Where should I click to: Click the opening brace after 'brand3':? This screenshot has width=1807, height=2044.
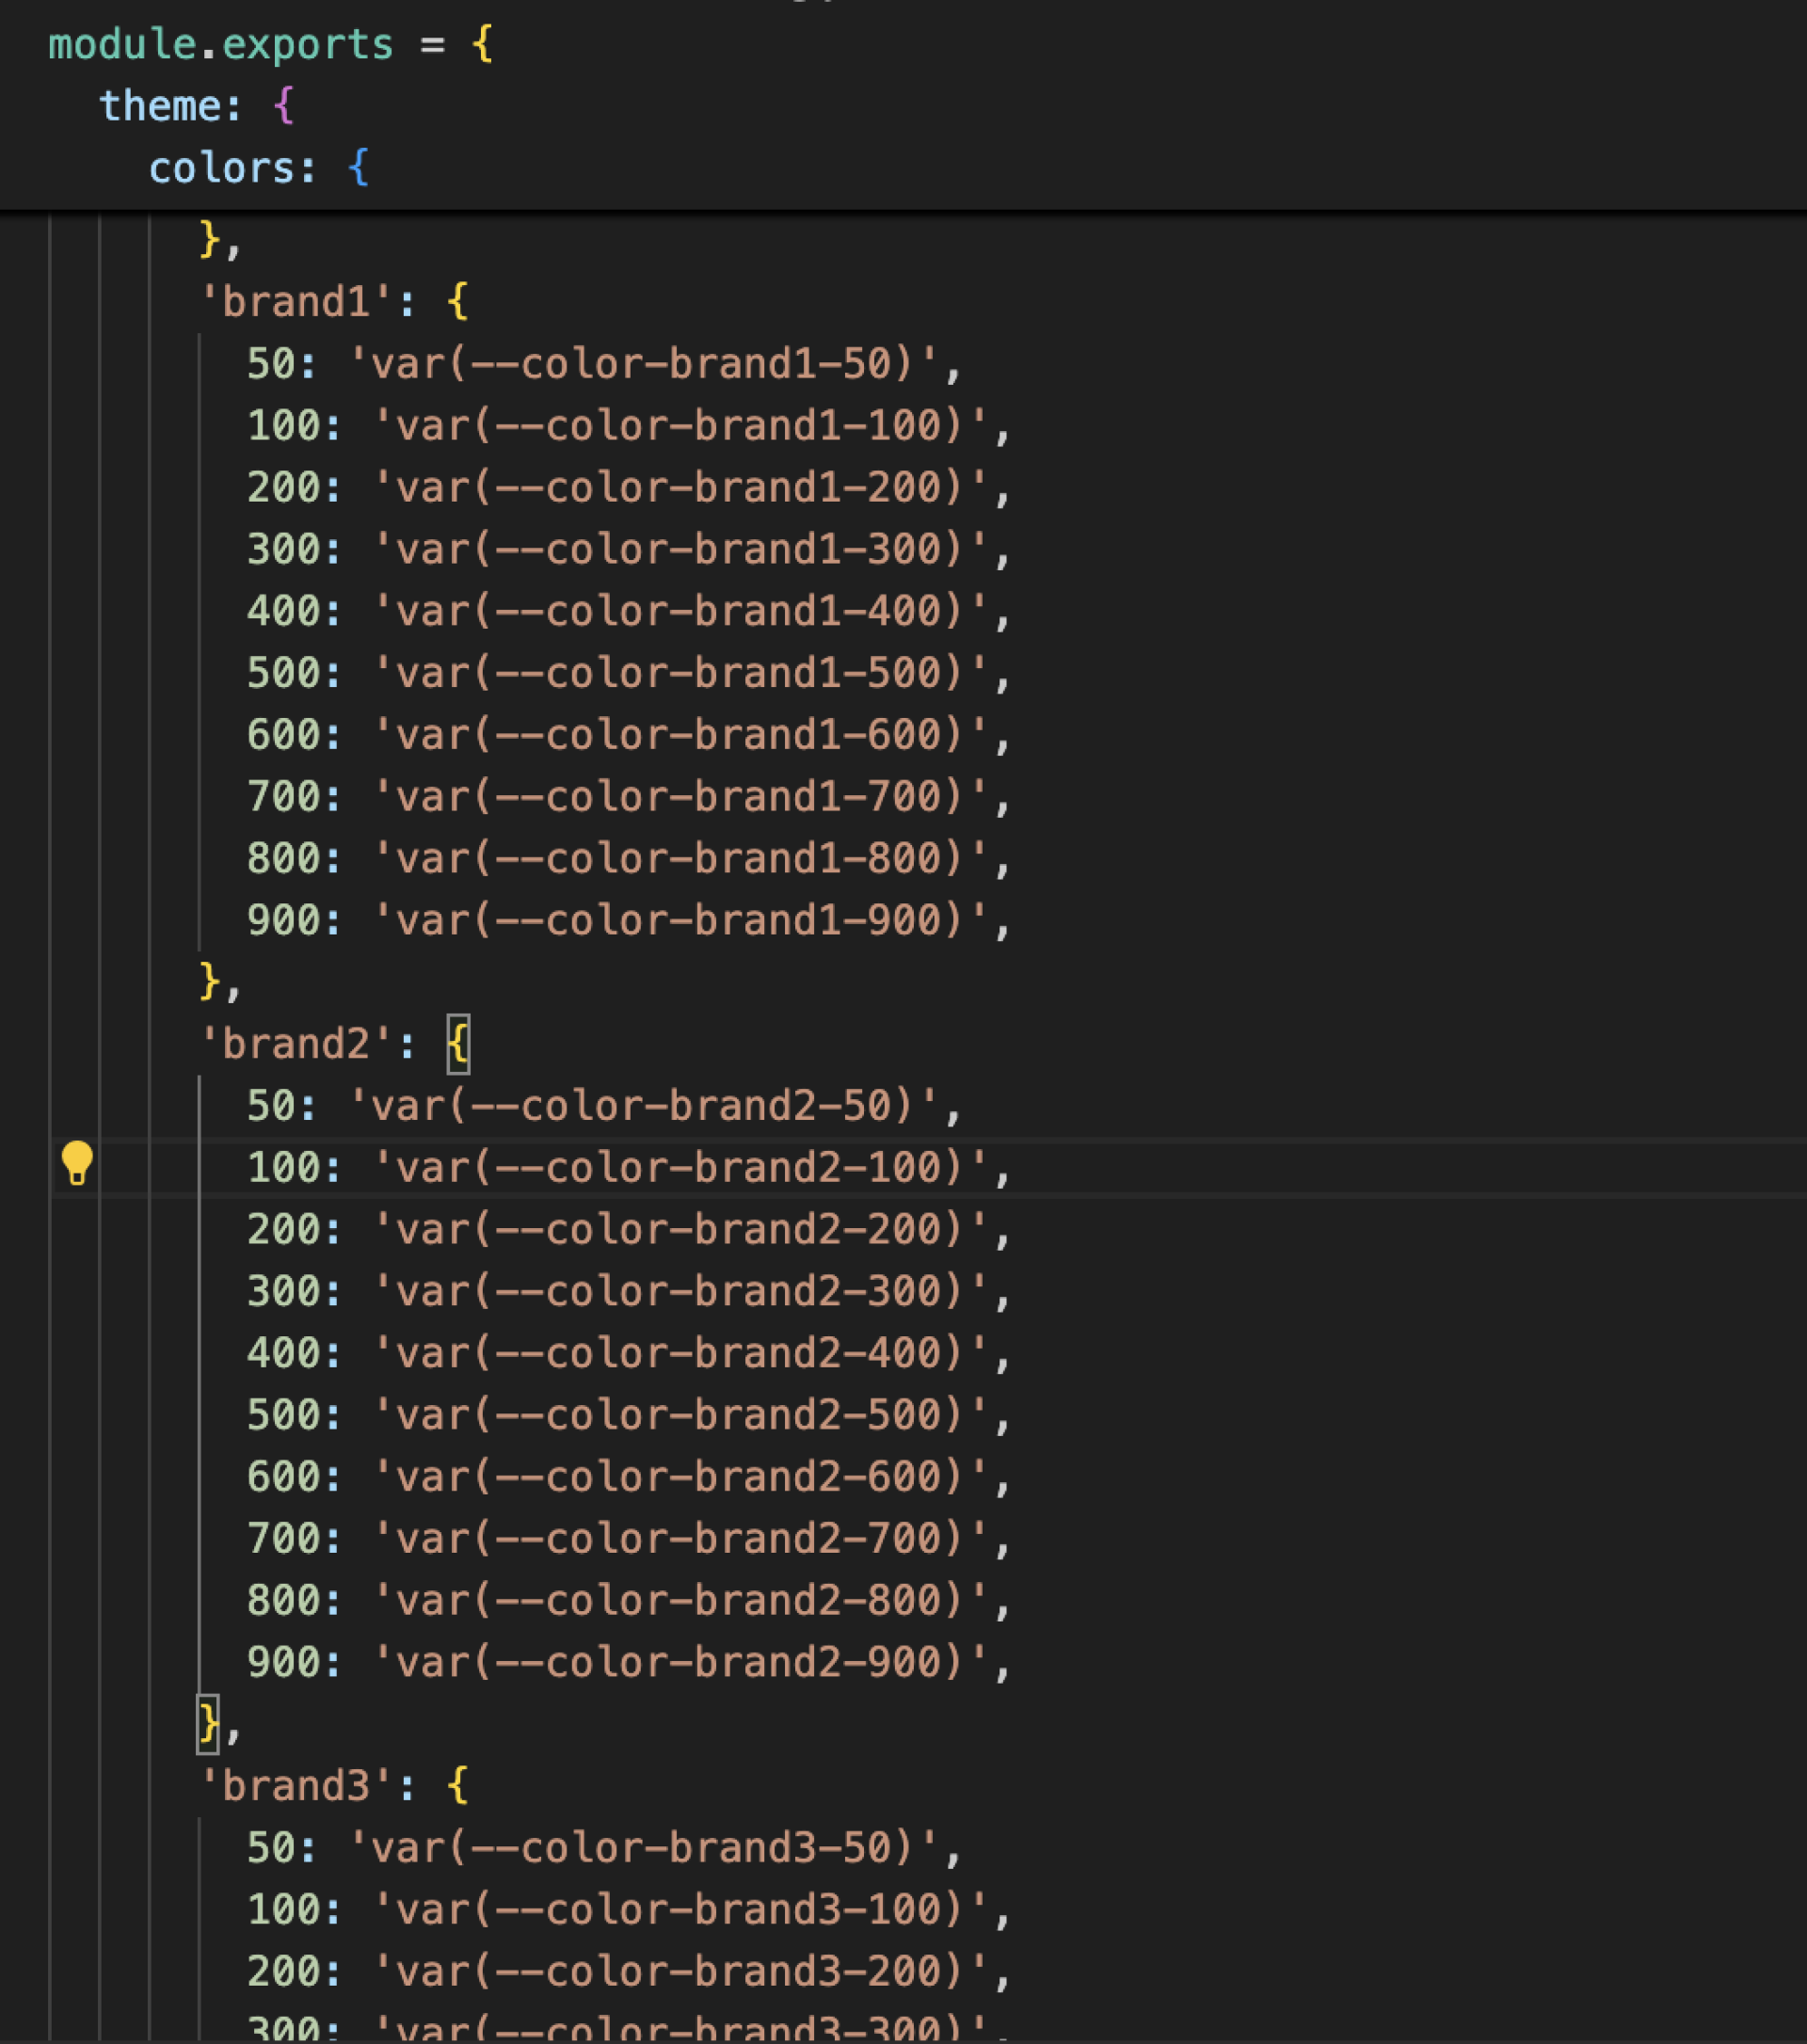coord(458,1786)
